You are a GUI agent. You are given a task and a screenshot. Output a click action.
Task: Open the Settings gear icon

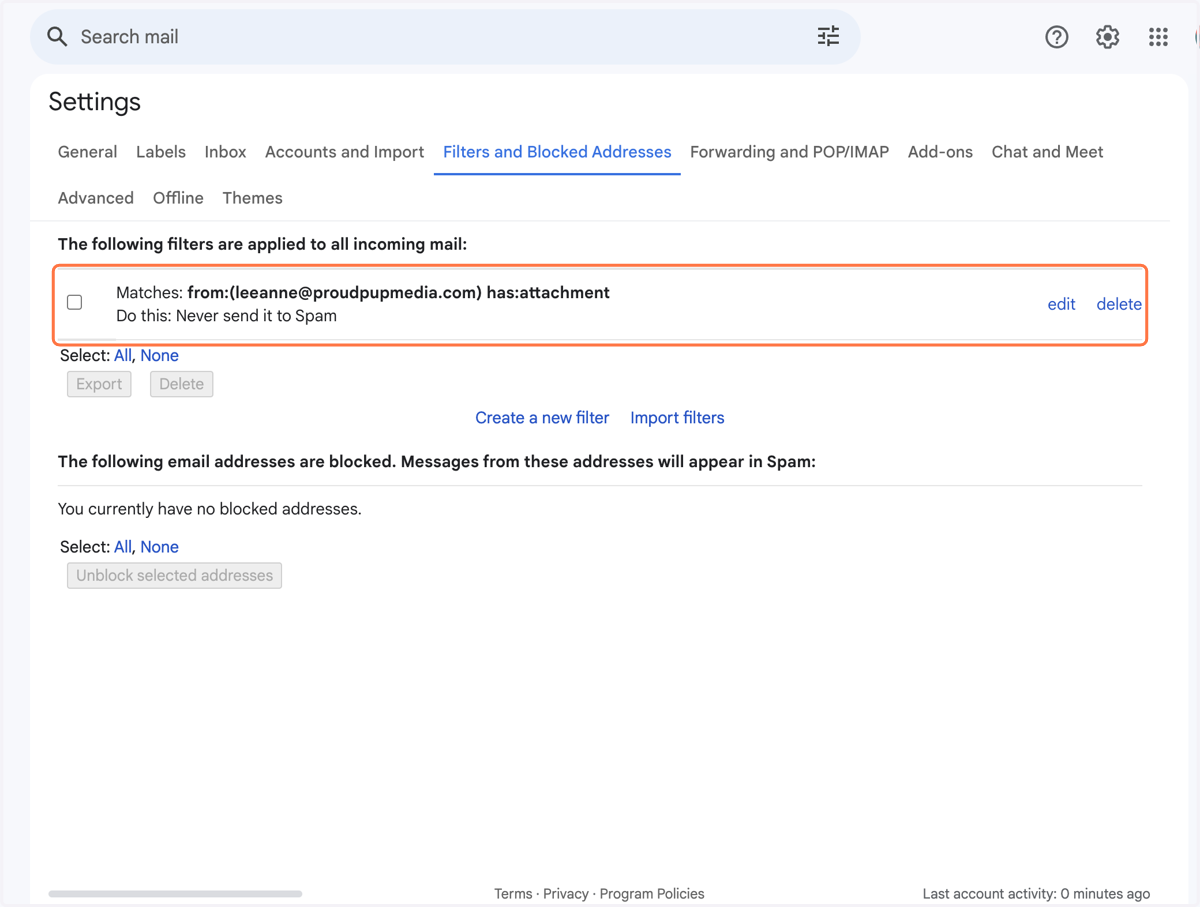pyautogui.click(x=1107, y=37)
